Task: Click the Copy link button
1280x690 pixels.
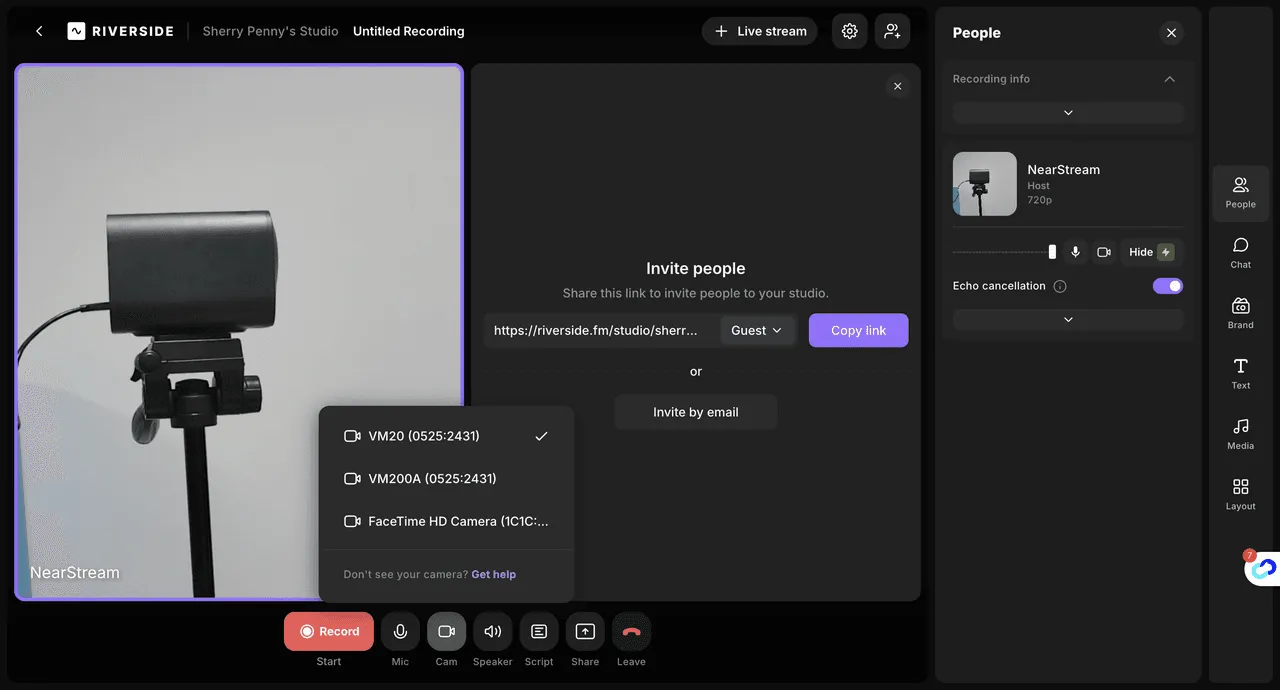Action: tap(858, 330)
